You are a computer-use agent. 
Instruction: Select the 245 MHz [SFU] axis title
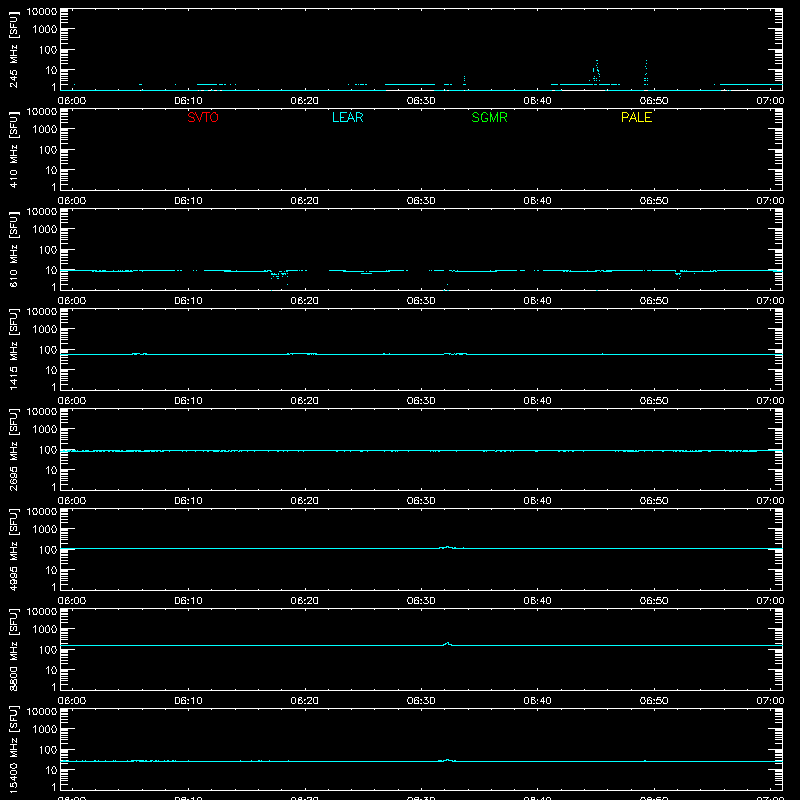(x=13, y=50)
